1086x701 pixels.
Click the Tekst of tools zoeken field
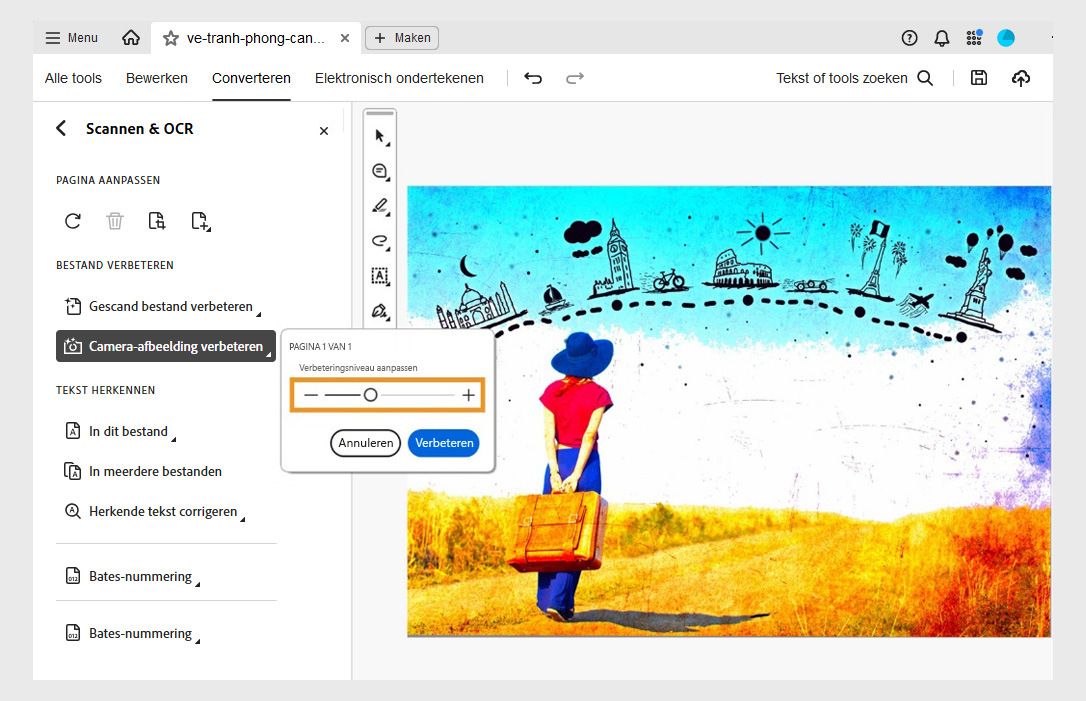[x=841, y=77]
